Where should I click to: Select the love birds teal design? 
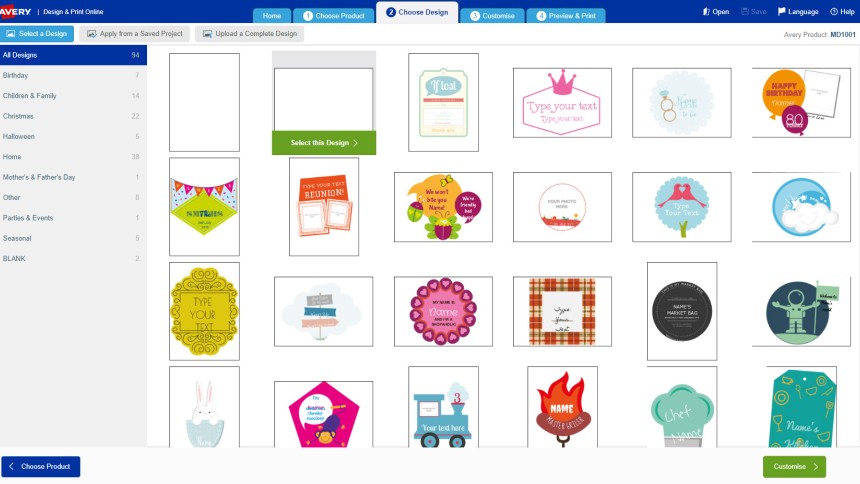click(681, 207)
